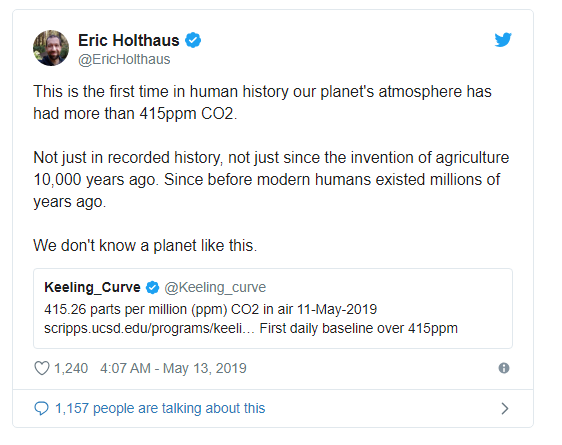The height and width of the screenshot is (445, 562).
Task: Click Keeling_Curve verified badge
Action: point(152,287)
